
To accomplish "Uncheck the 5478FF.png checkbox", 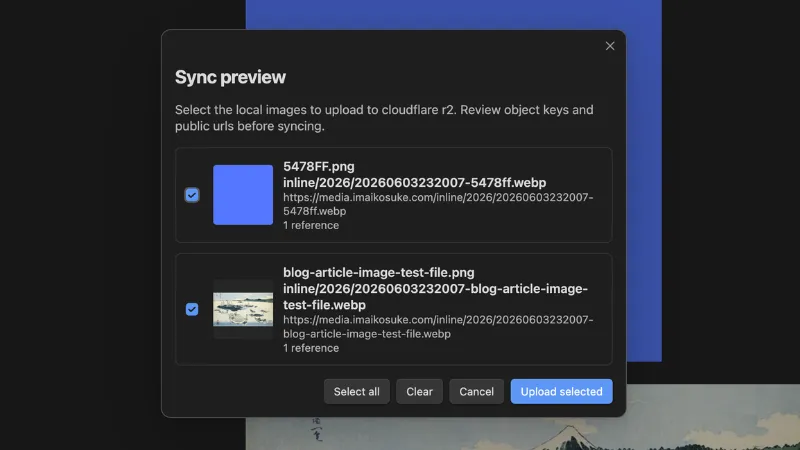I will coord(192,195).
